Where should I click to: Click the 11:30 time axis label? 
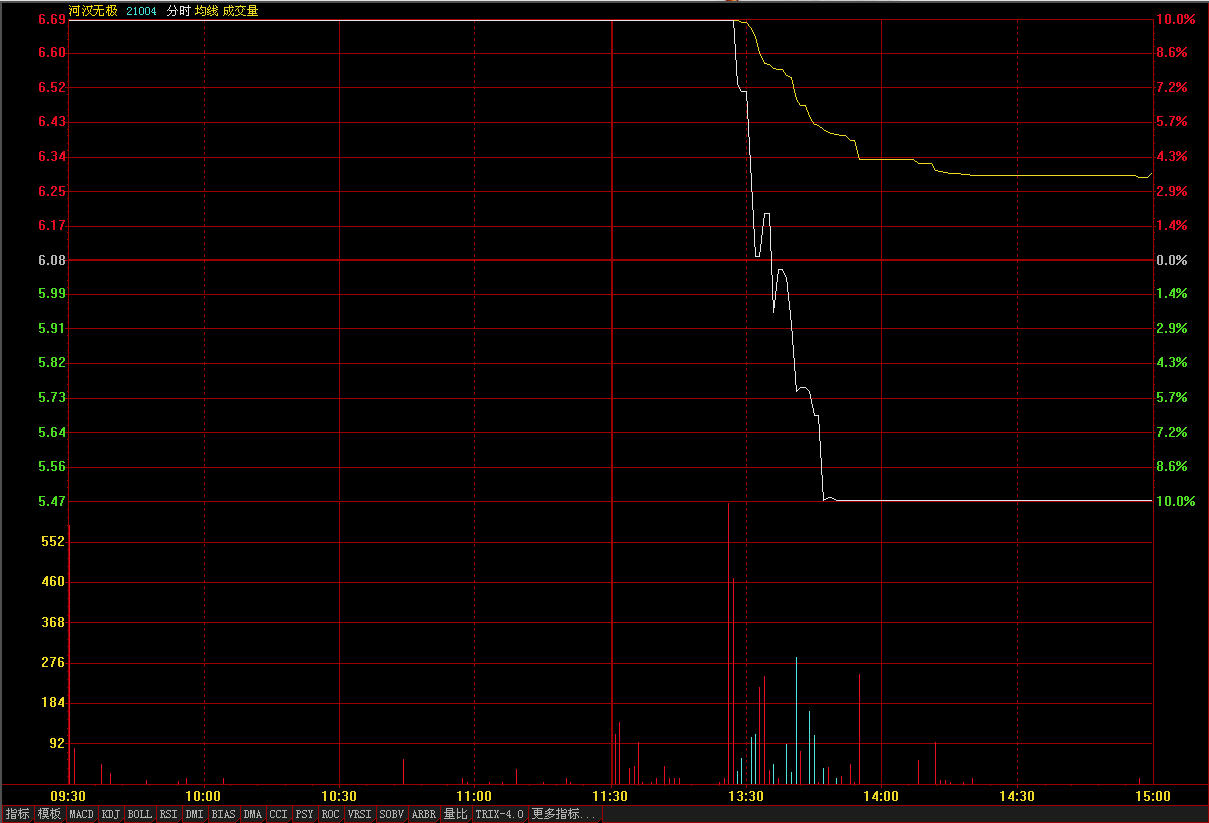point(610,796)
